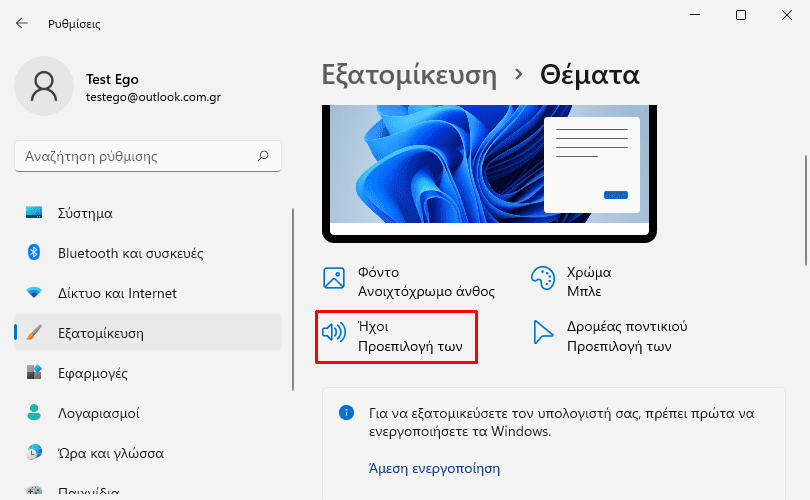Click the search magnifier icon
This screenshot has width=810, height=500.
[x=263, y=155]
